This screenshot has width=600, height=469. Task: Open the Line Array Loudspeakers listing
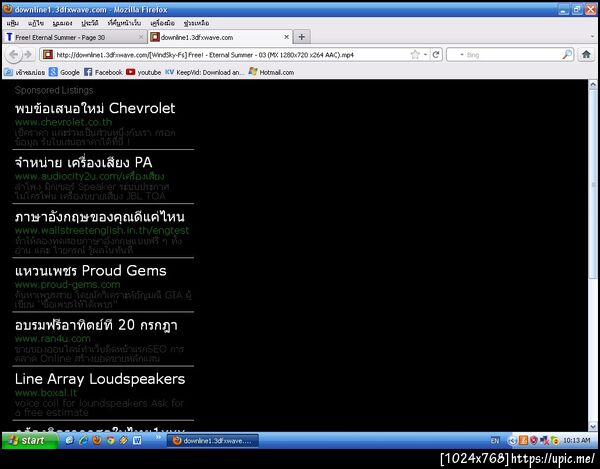(100, 379)
